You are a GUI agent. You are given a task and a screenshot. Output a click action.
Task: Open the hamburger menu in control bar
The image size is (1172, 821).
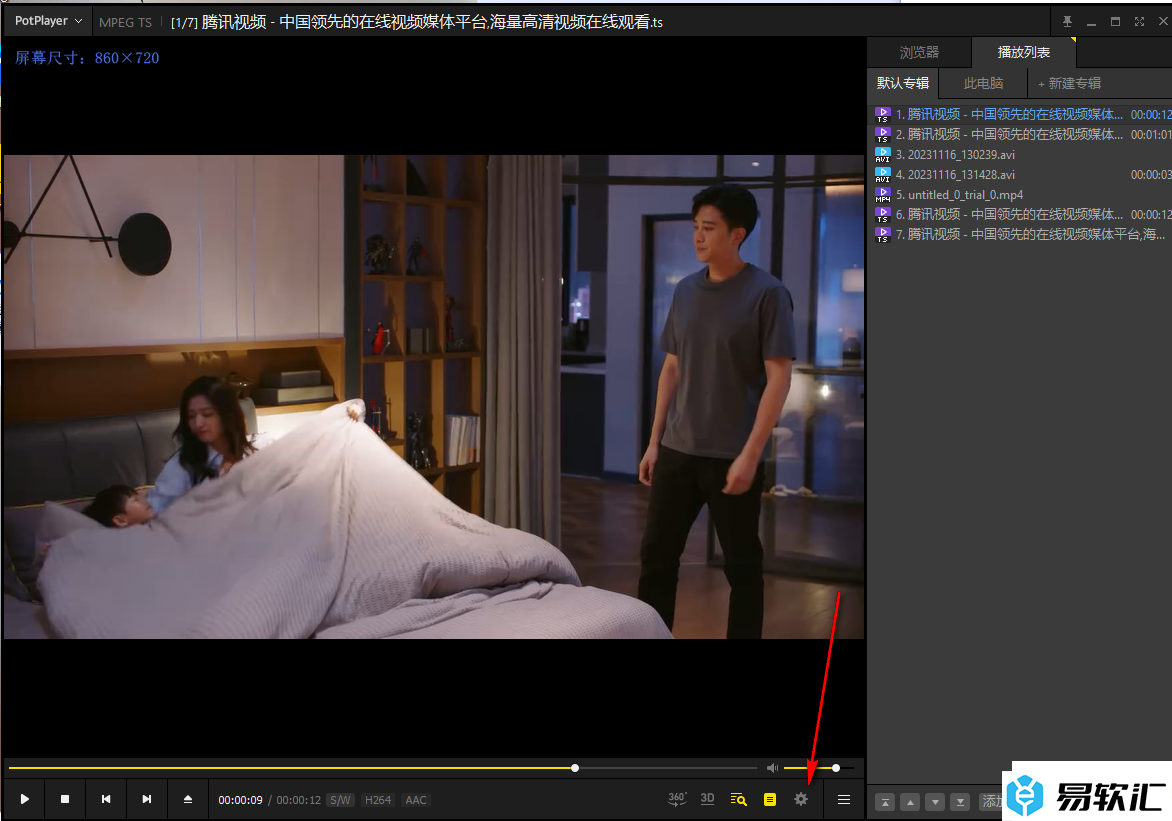pyautogui.click(x=844, y=799)
